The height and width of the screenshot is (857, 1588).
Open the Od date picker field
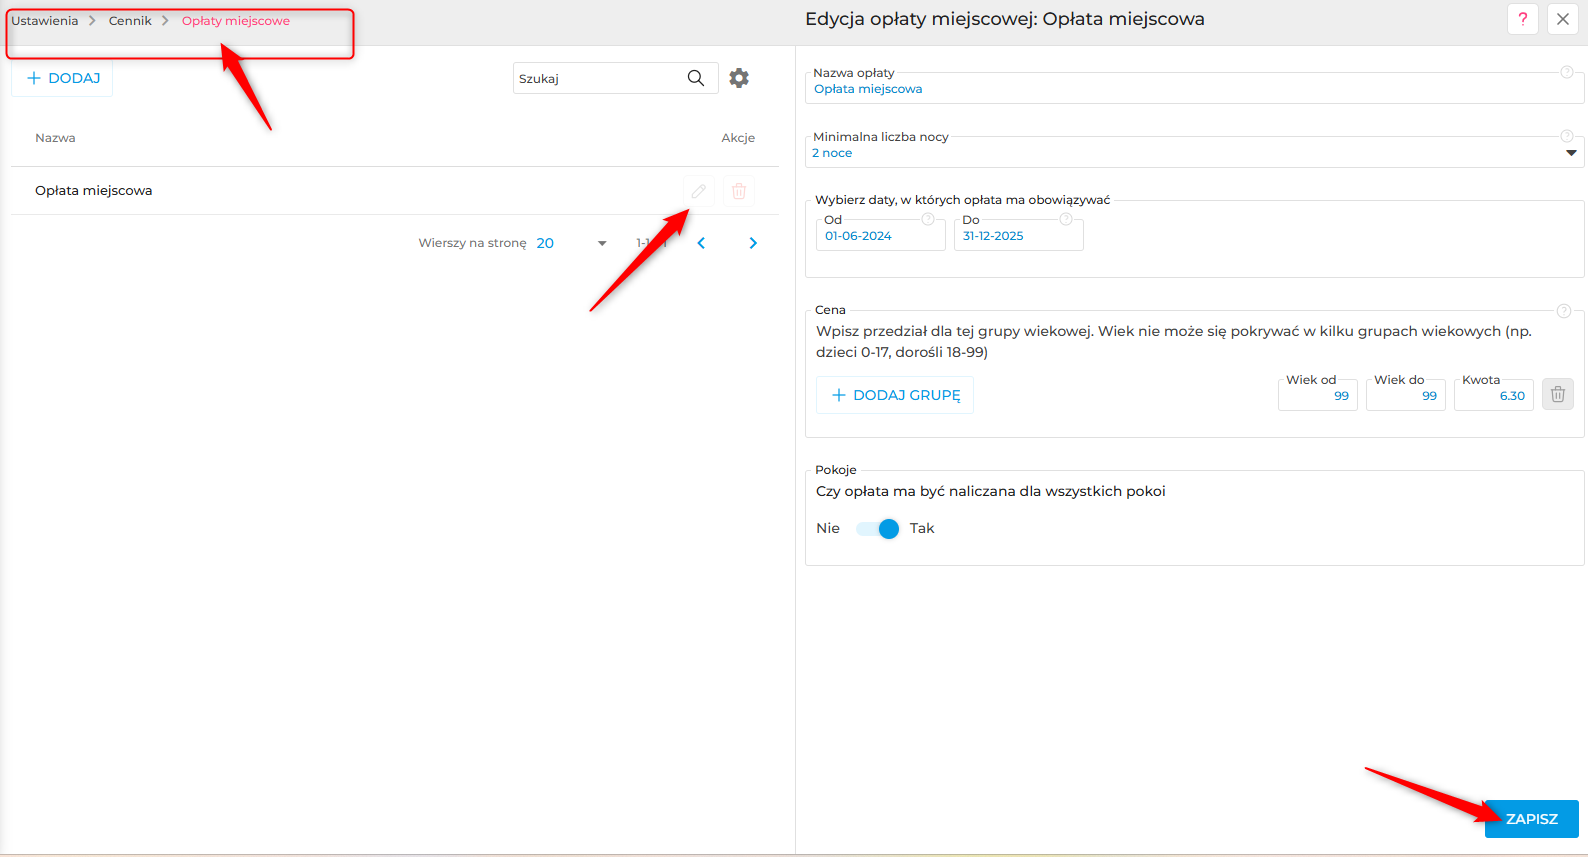coord(881,235)
